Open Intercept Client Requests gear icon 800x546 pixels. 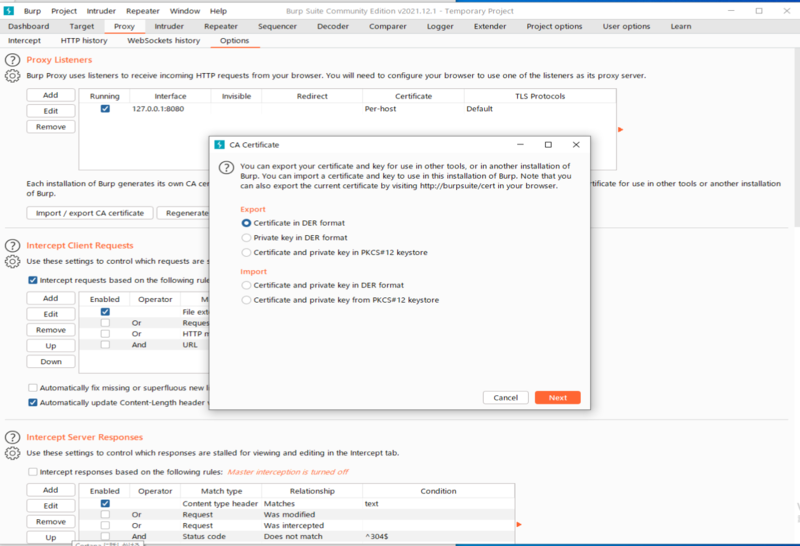[12, 262]
